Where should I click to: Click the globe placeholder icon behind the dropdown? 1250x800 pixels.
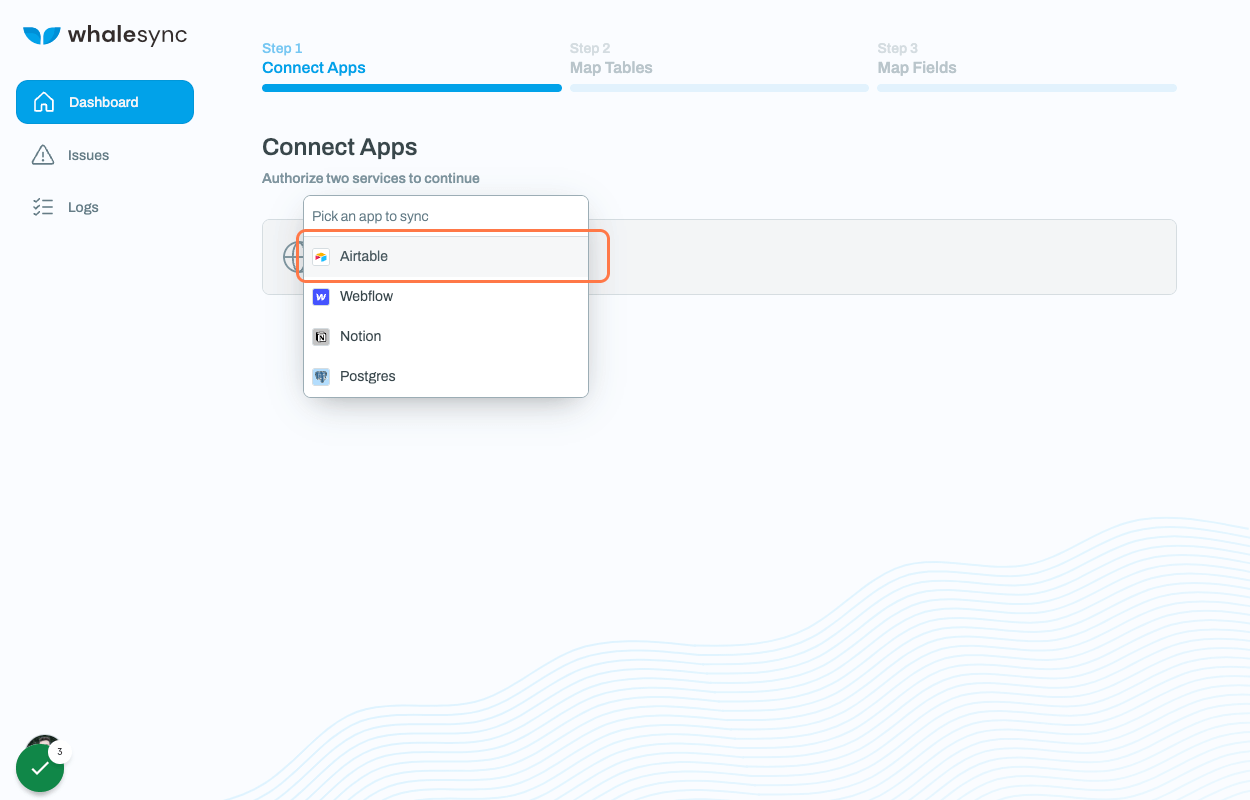(294, 256)
